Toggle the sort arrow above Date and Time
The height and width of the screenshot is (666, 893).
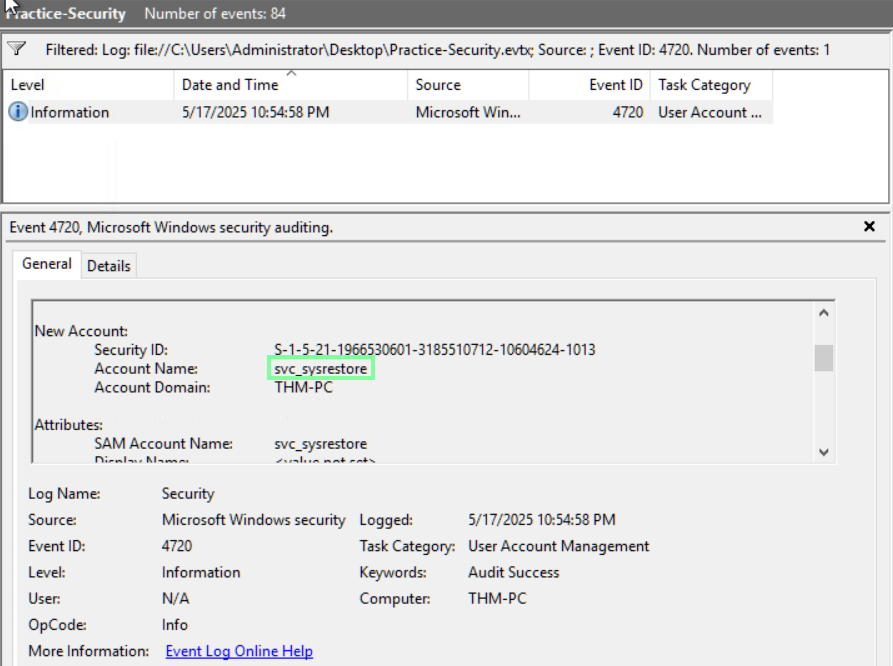pos(291,74)
